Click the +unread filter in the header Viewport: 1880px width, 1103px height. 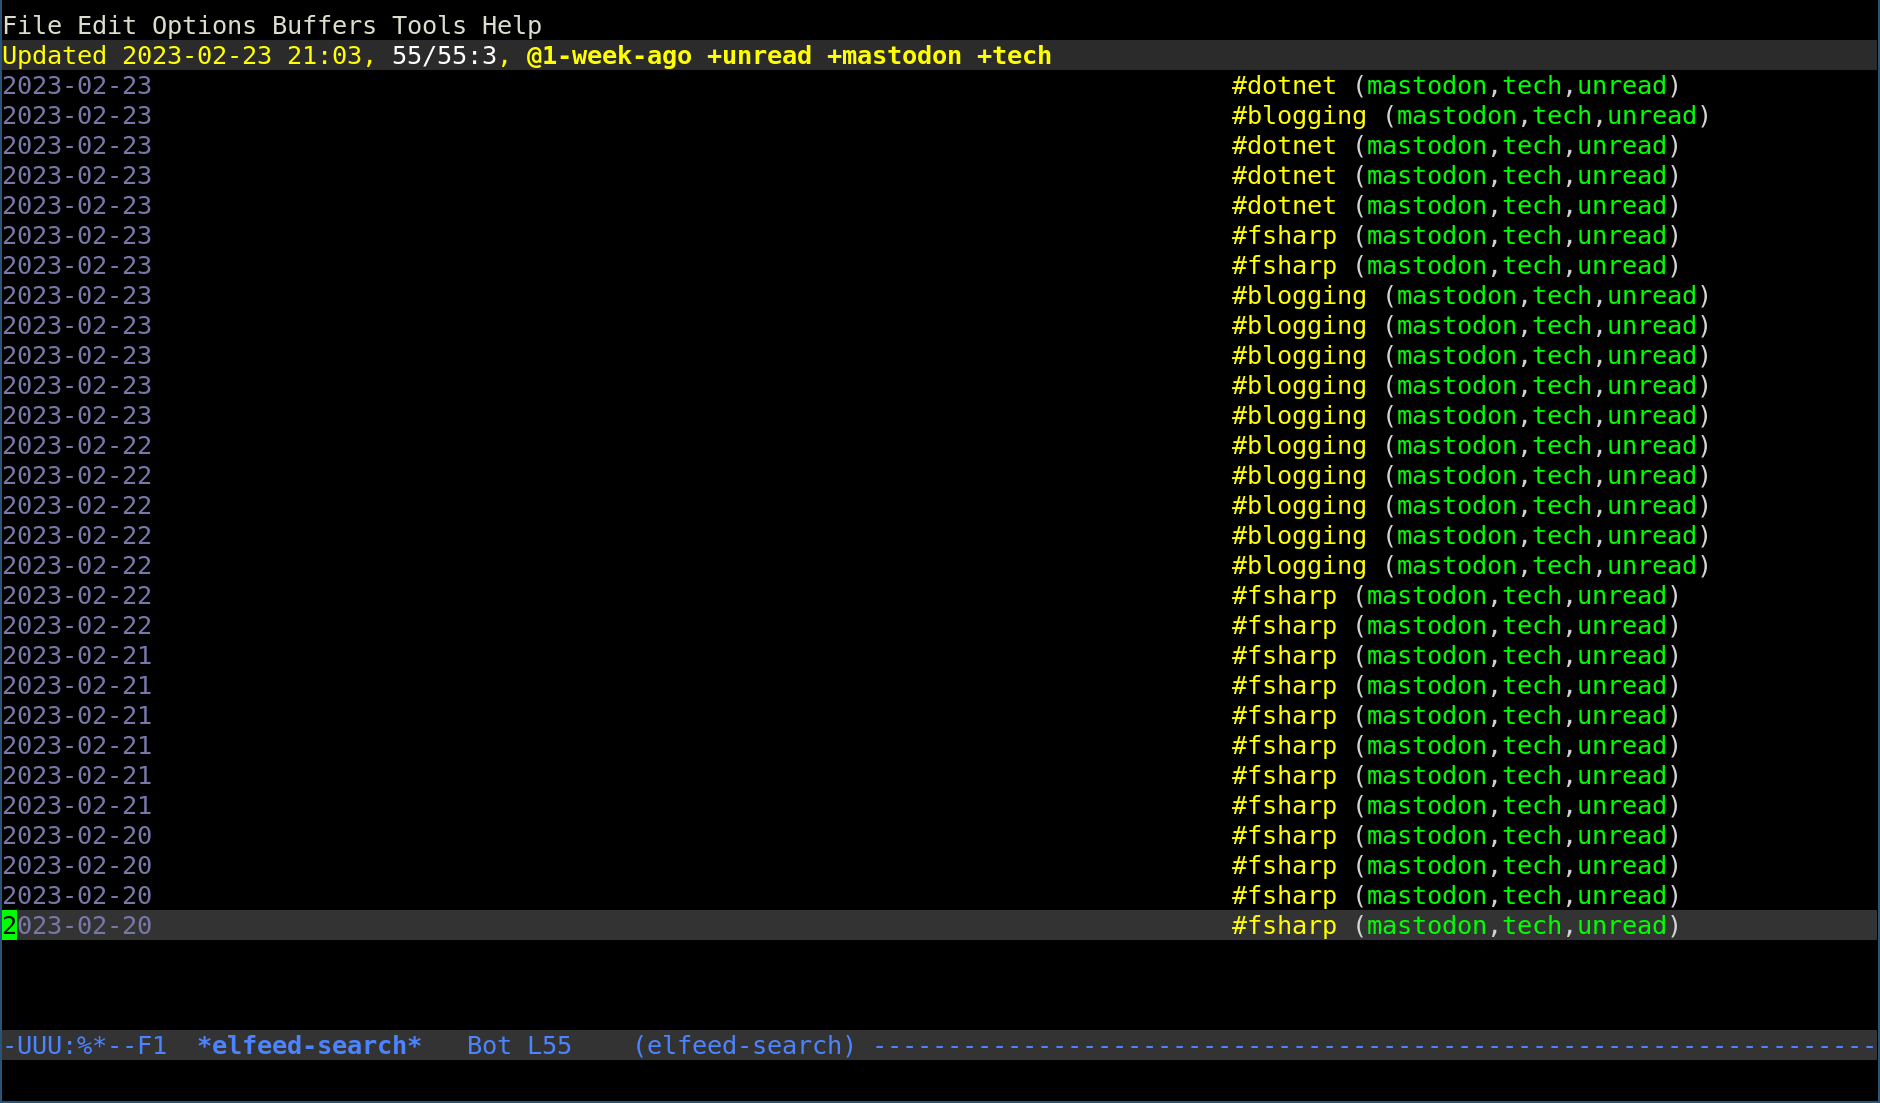click(759, 55)
